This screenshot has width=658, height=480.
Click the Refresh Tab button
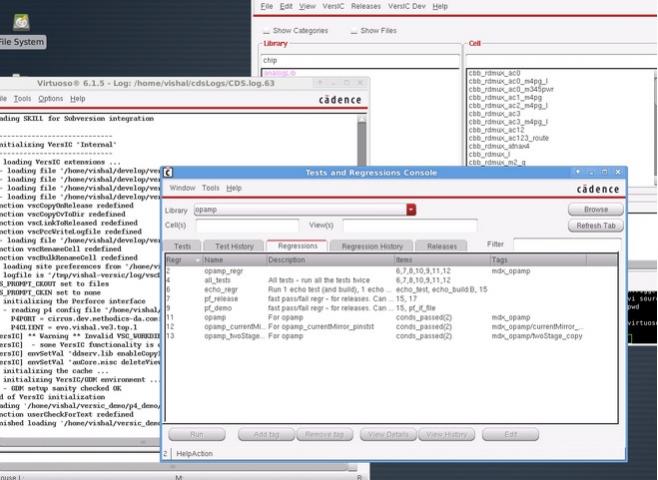[x=596, y=226]
